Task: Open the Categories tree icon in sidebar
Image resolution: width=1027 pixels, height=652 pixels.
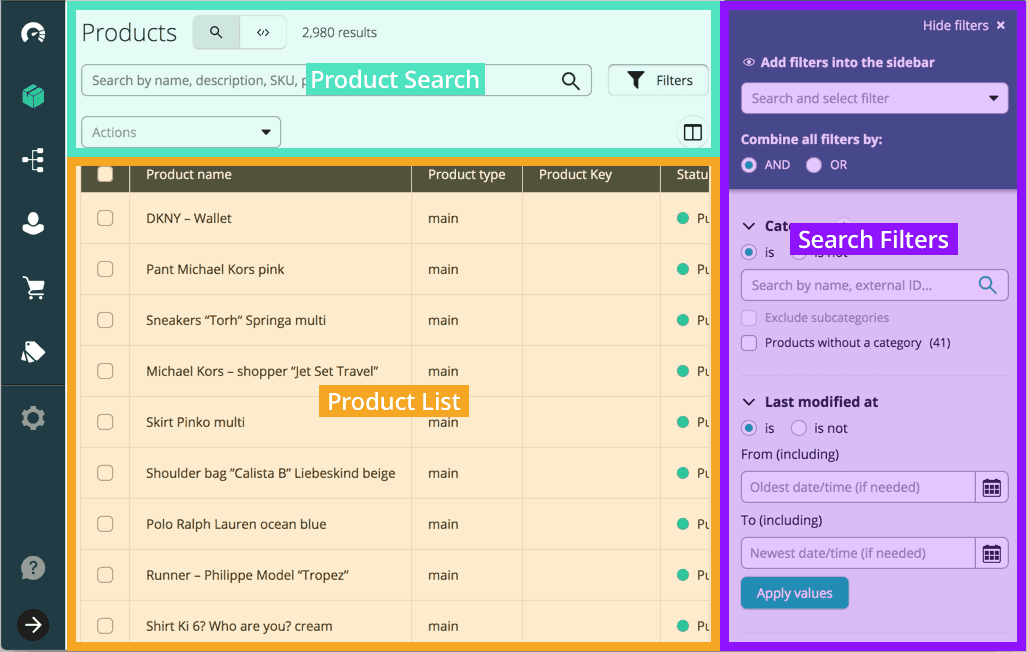Action: 33,160
